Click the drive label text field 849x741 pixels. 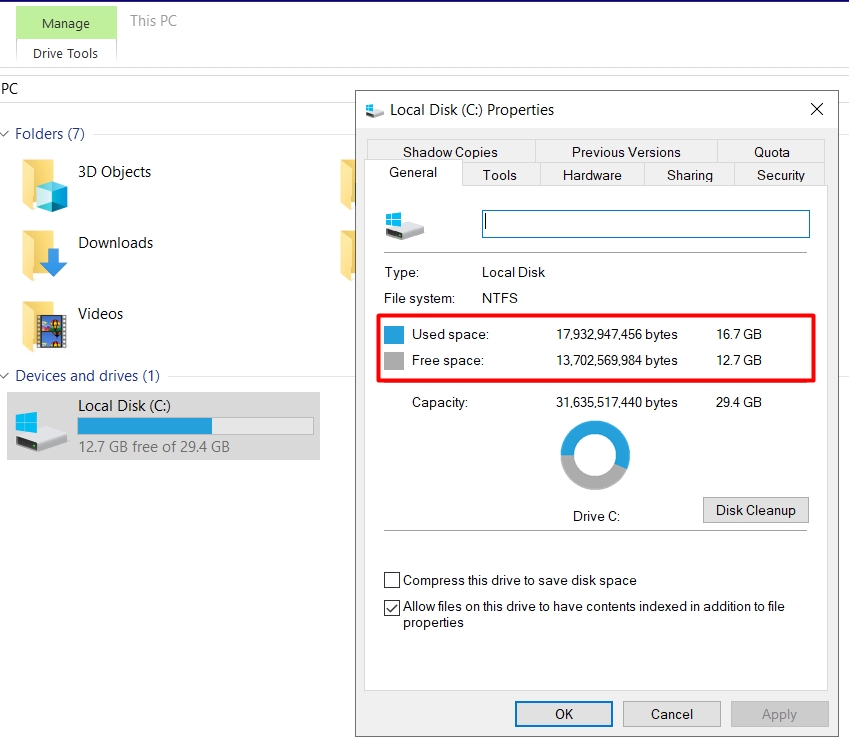click(x=645, y=223)
